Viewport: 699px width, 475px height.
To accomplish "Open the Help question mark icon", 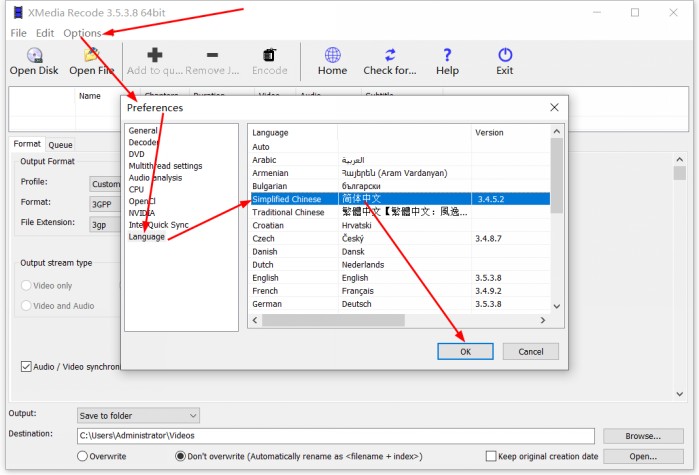I will click(447, 55).
